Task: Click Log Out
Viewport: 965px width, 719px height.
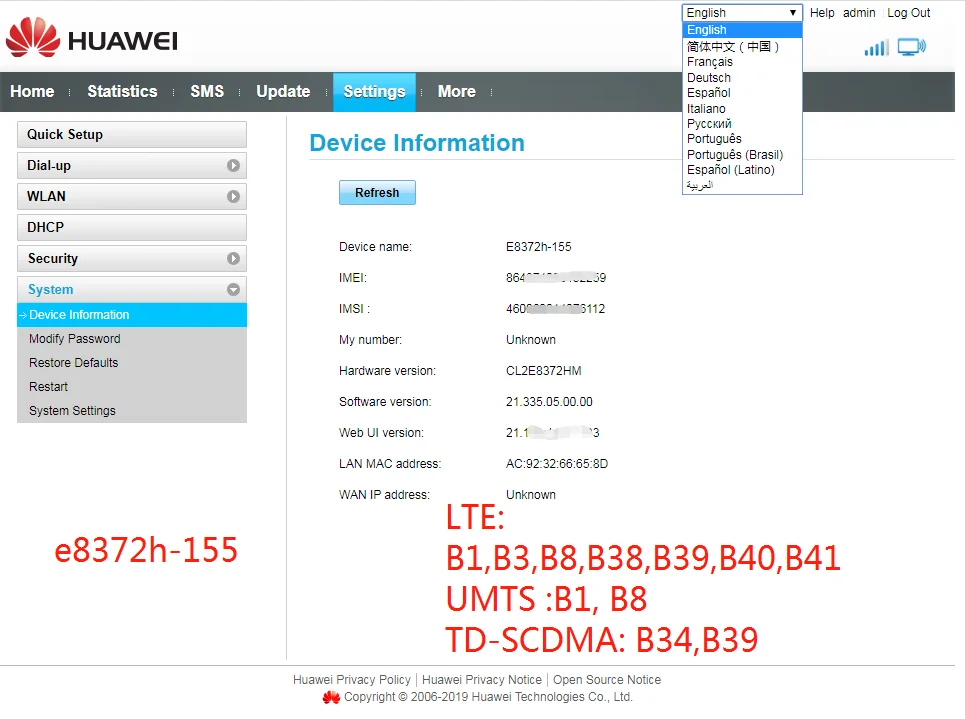Action: coord(908,13)
